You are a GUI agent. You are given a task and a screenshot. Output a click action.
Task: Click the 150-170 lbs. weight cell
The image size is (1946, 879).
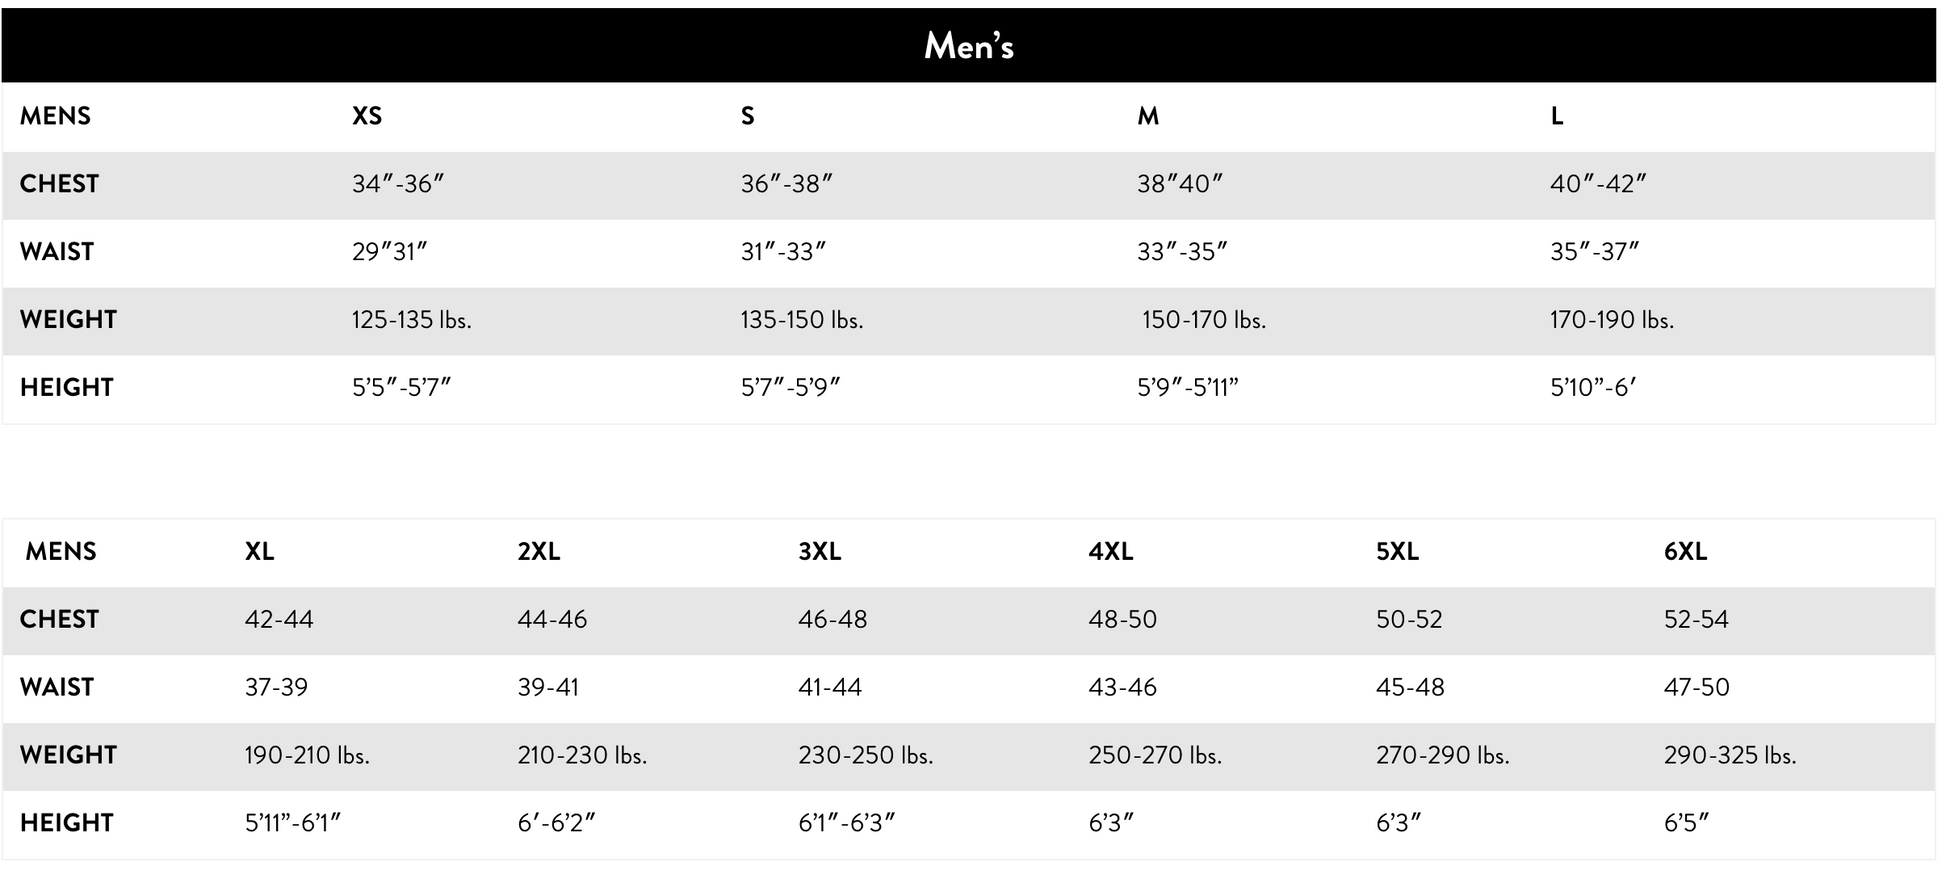pyautogui.click(x=1204, y=320)
